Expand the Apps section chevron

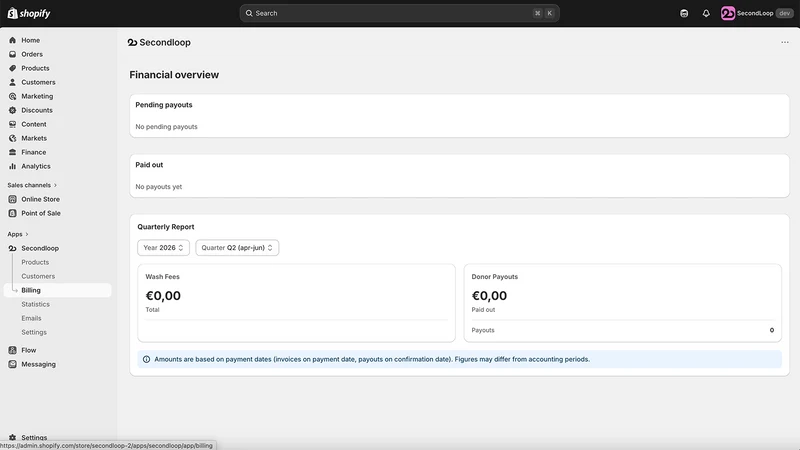tap(27, 234)
